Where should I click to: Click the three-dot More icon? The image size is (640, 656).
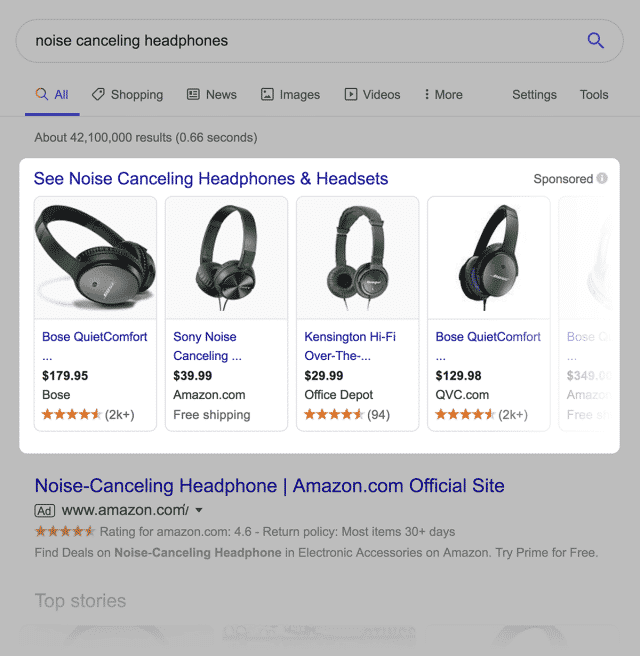click(x=427, y=94)
